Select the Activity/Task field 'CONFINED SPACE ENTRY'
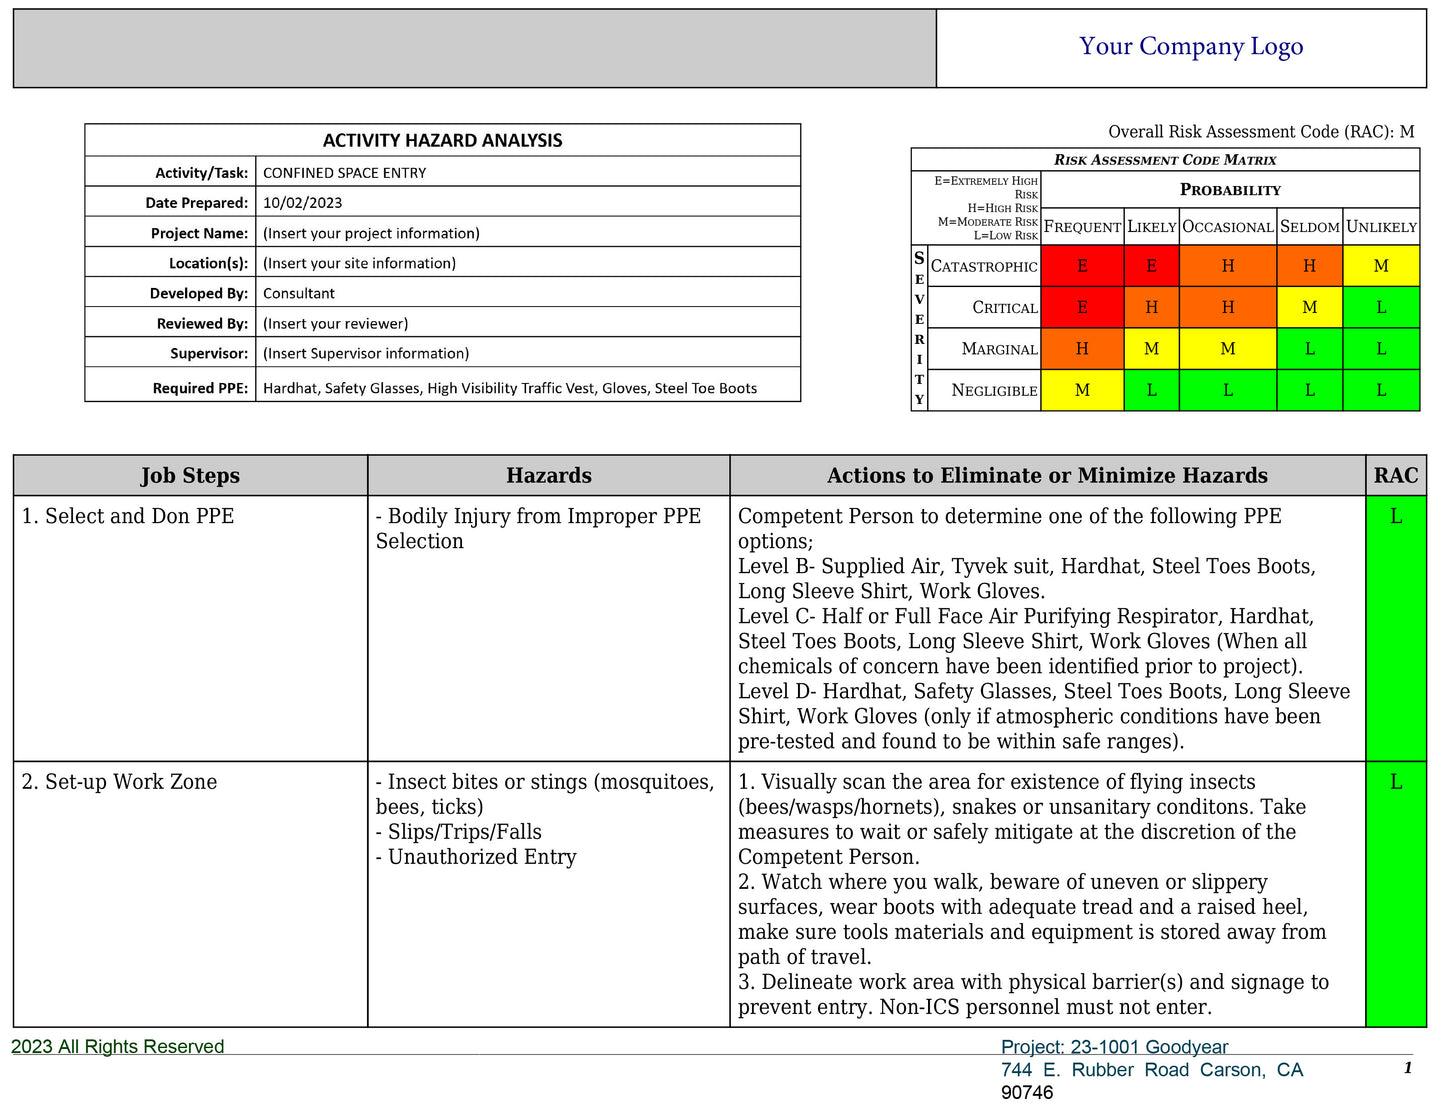Viewport: 1445px width, 1109px height. [345, 173]
